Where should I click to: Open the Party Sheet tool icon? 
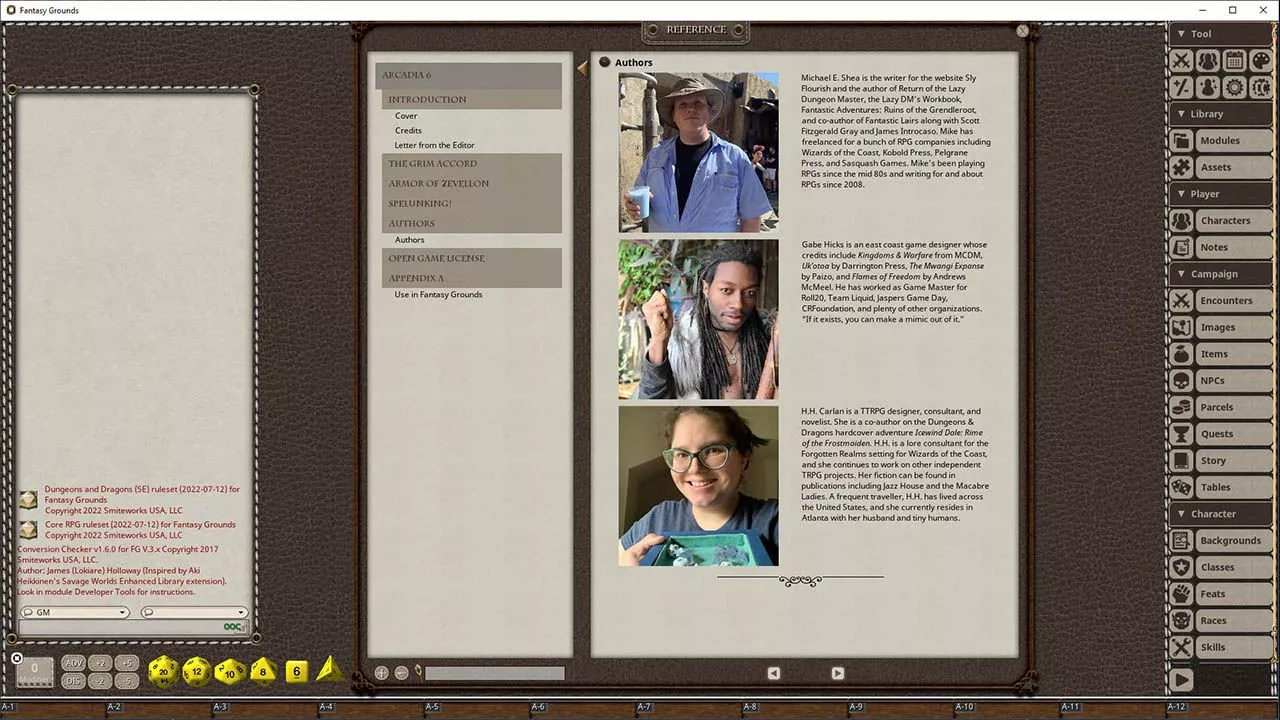[1208, 61]
